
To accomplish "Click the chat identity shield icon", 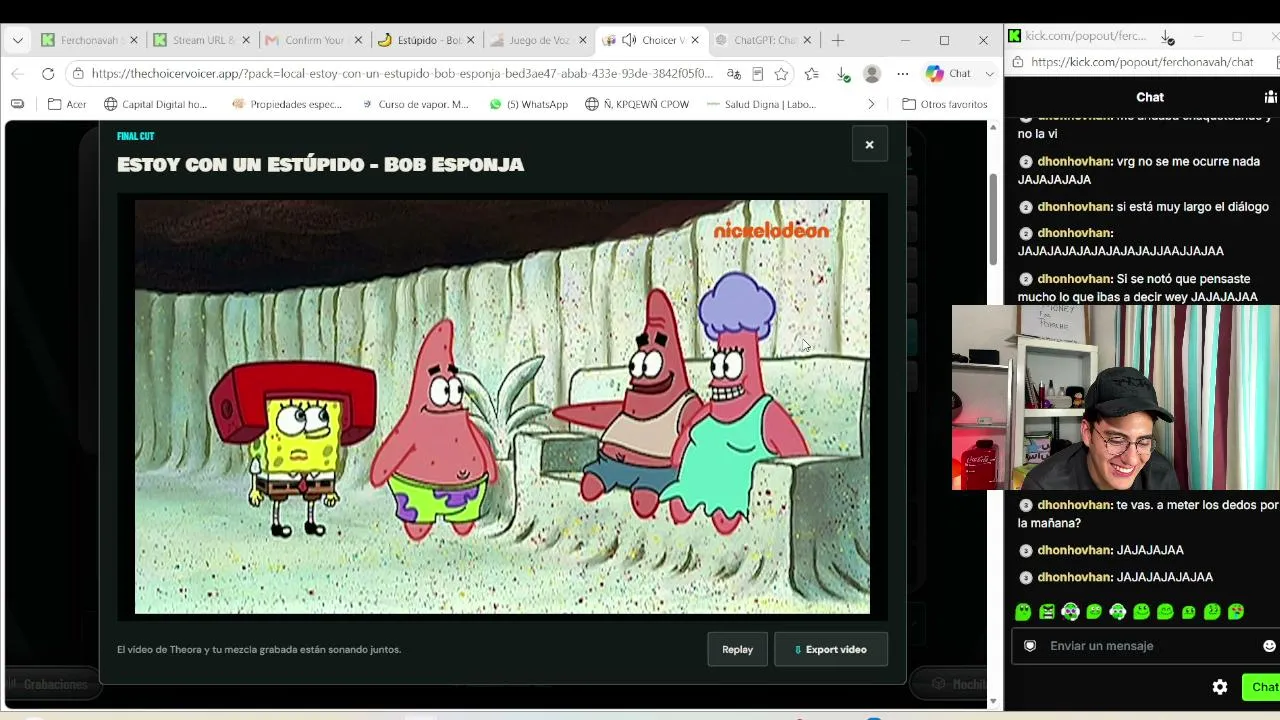I will (x=1030, y=646).
